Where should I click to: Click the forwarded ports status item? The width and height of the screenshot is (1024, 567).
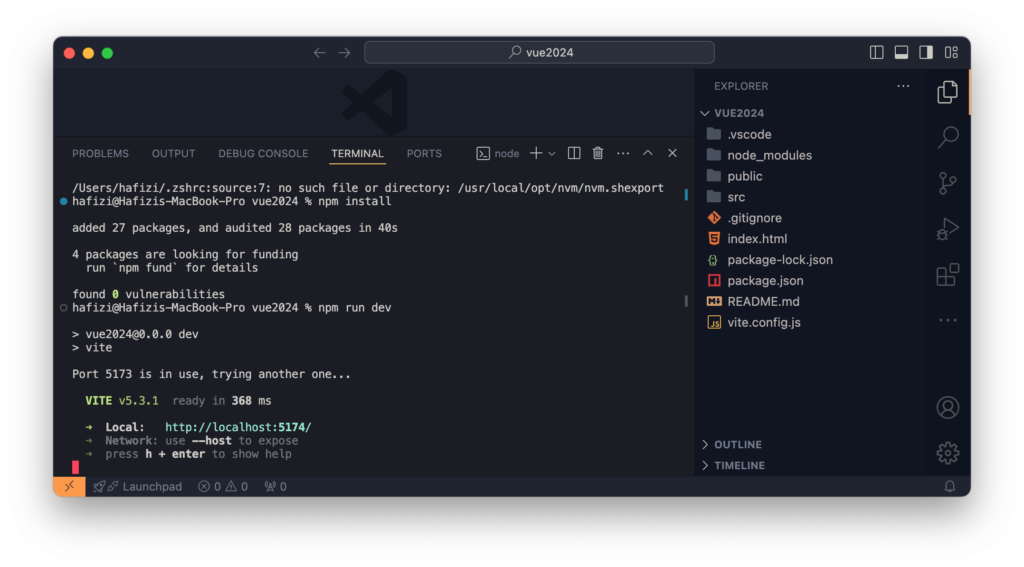pyautogui.click(x=275, y=487)
